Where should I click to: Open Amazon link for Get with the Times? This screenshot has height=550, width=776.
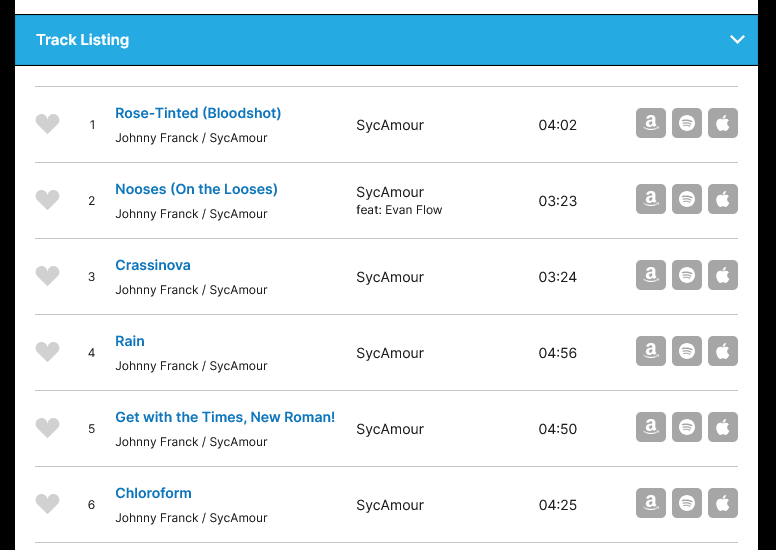(x=651, y=428)
